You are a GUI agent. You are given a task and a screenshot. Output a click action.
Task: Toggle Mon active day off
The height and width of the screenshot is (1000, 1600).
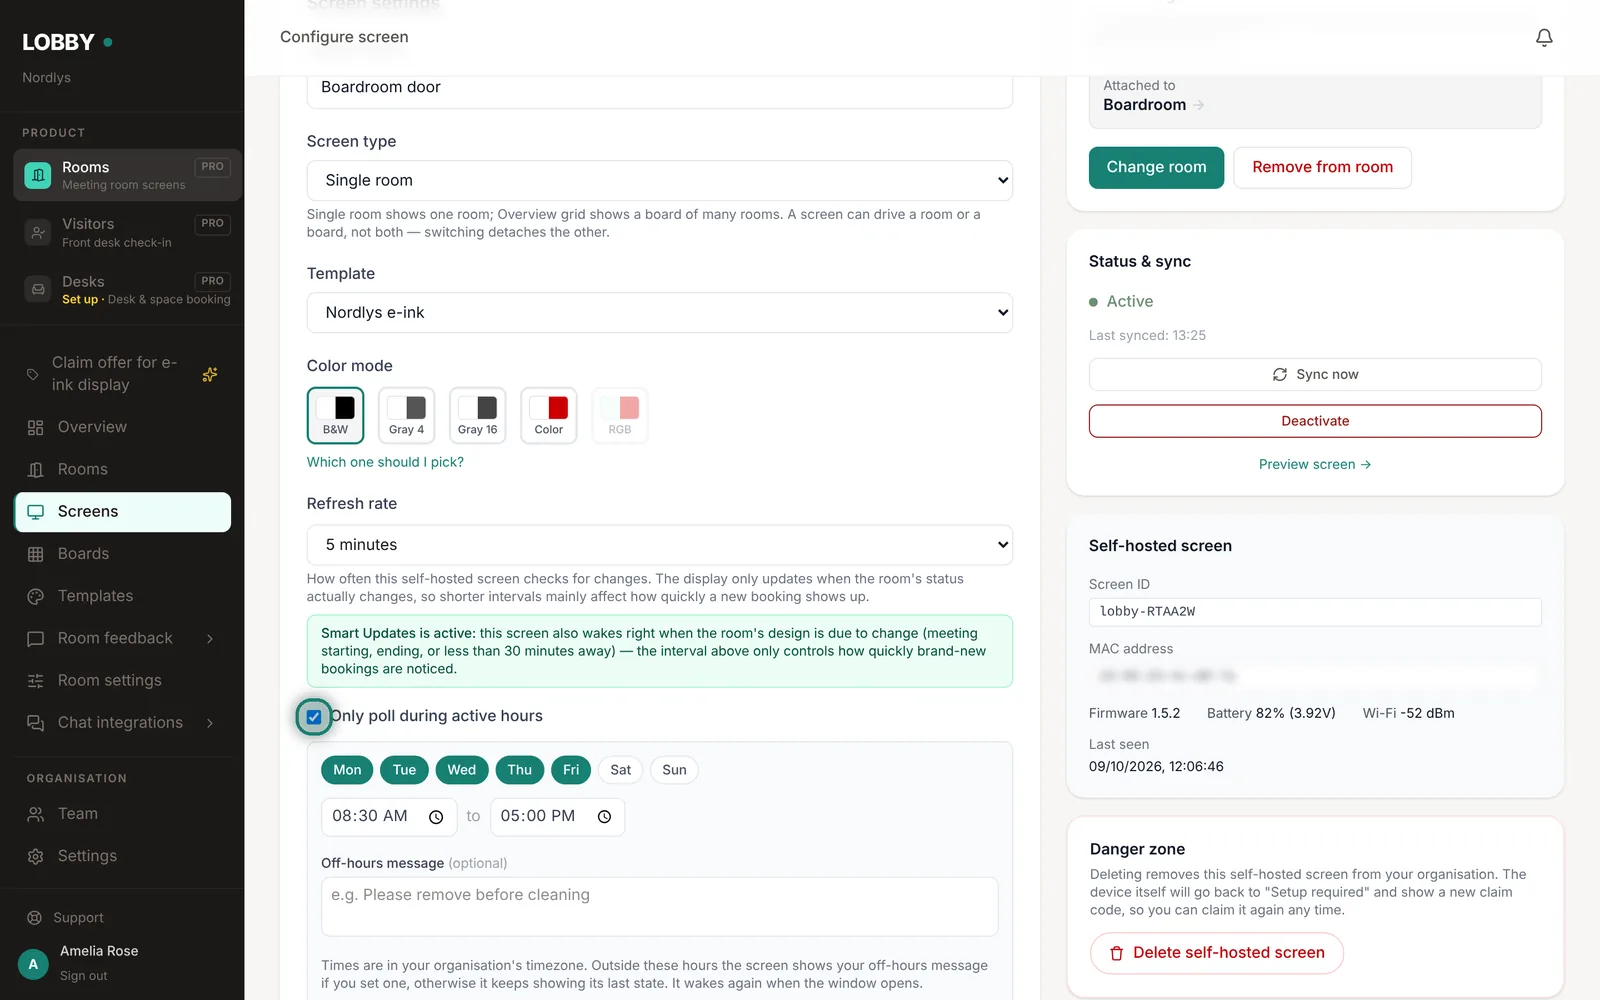click(x=347, y=770)
